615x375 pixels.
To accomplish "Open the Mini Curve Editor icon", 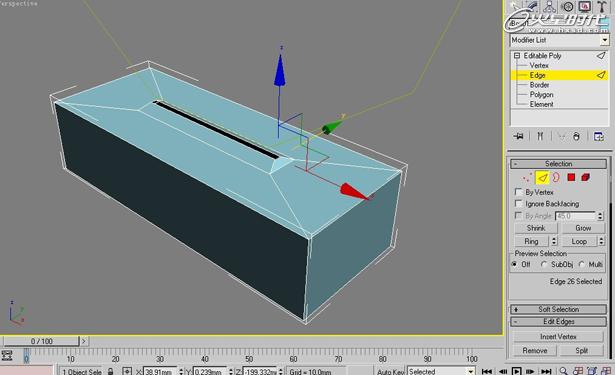I will tap(7, 355).
